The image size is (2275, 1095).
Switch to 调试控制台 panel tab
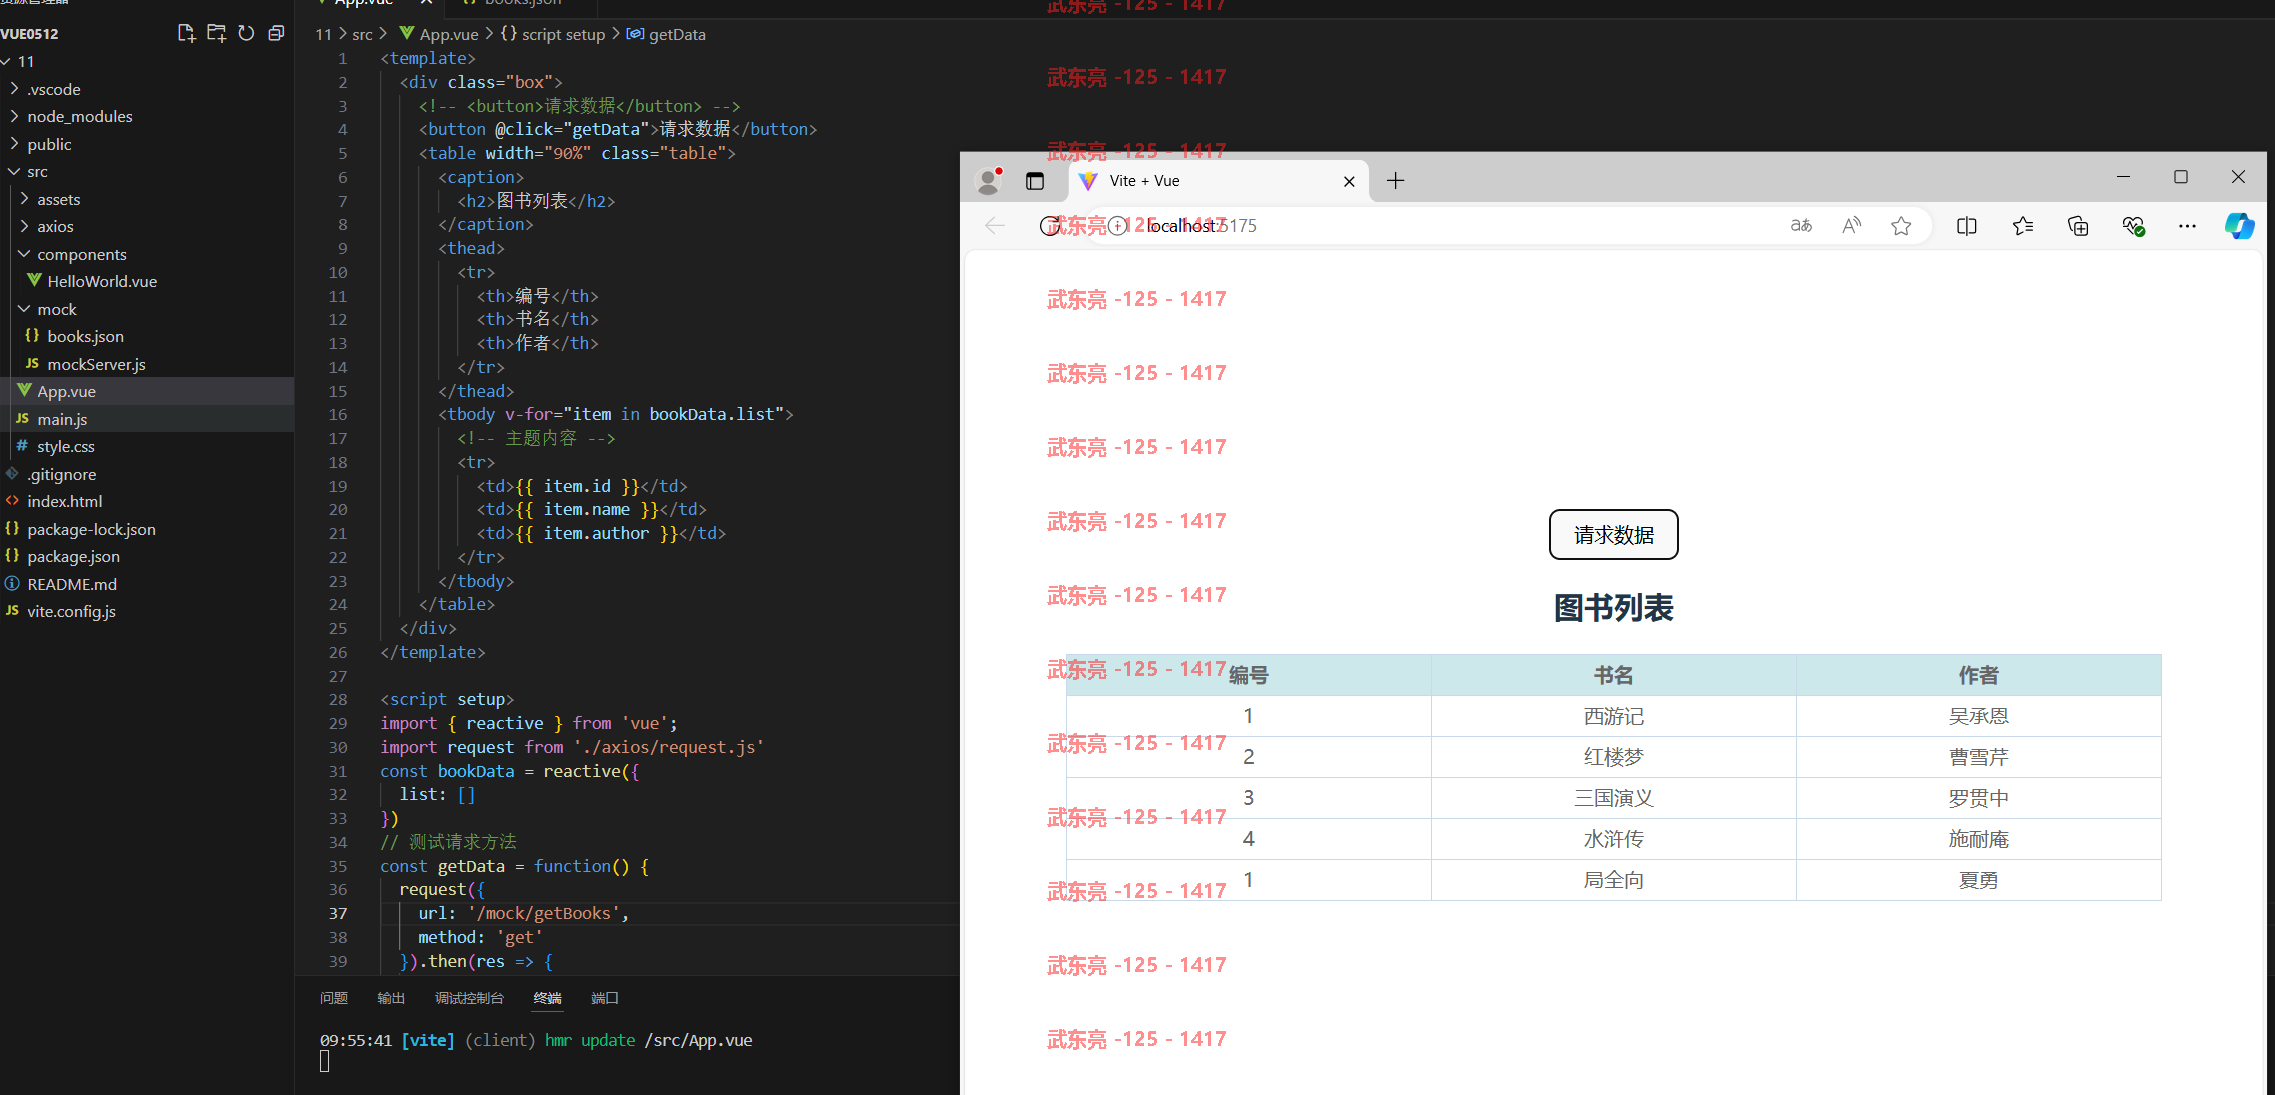pos(469,998)
